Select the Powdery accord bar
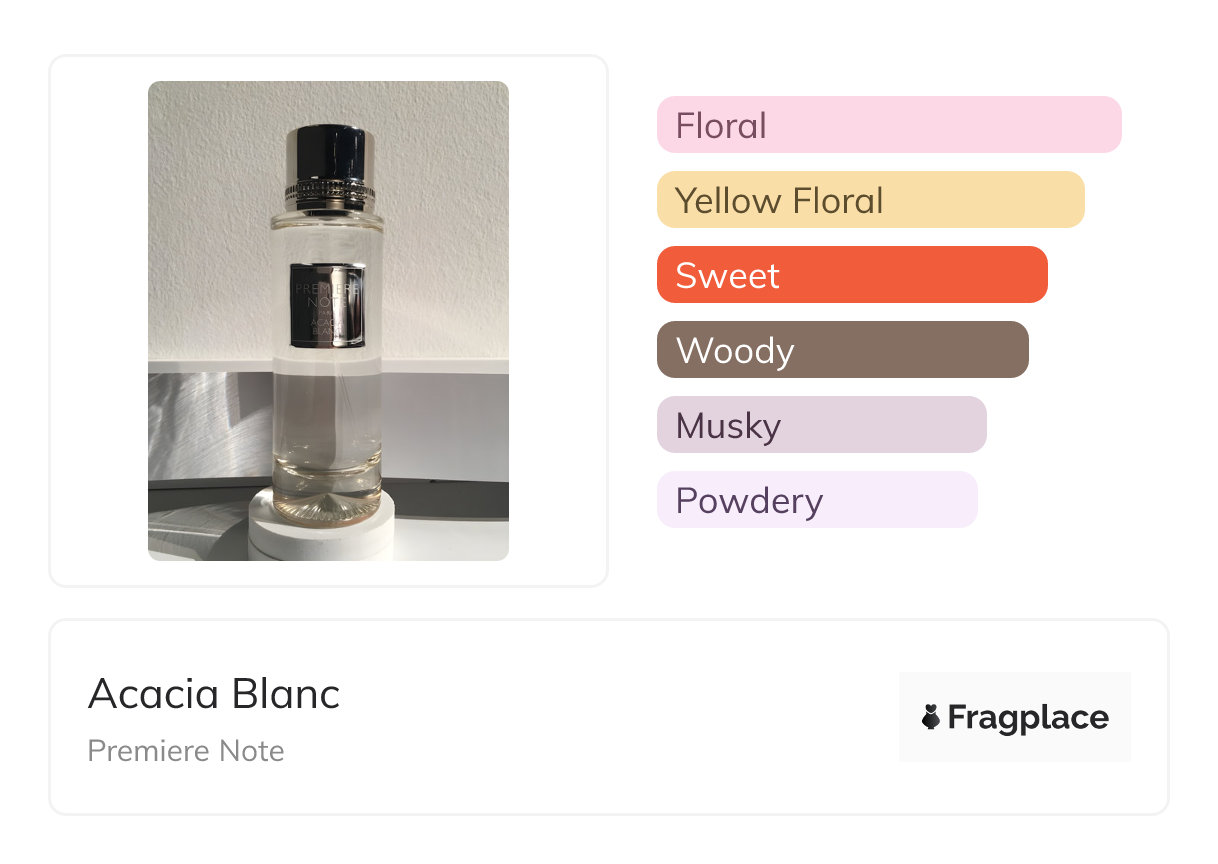Screen dimensions: 1218x864 816,500
